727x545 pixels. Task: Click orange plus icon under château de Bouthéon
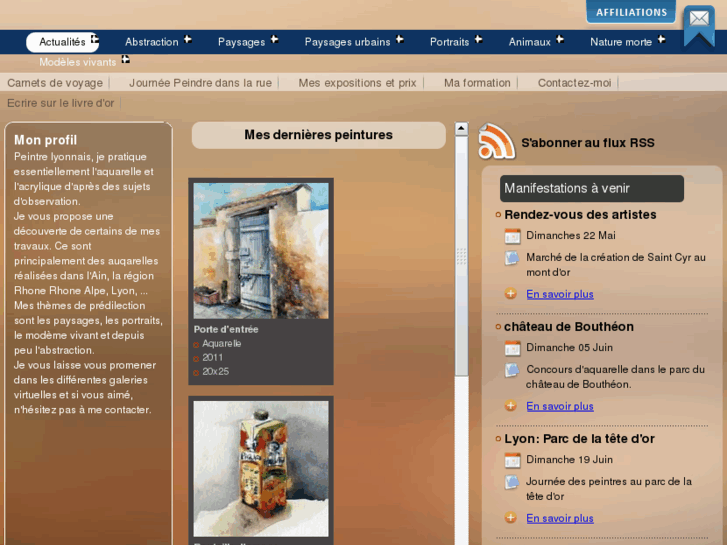510,406
